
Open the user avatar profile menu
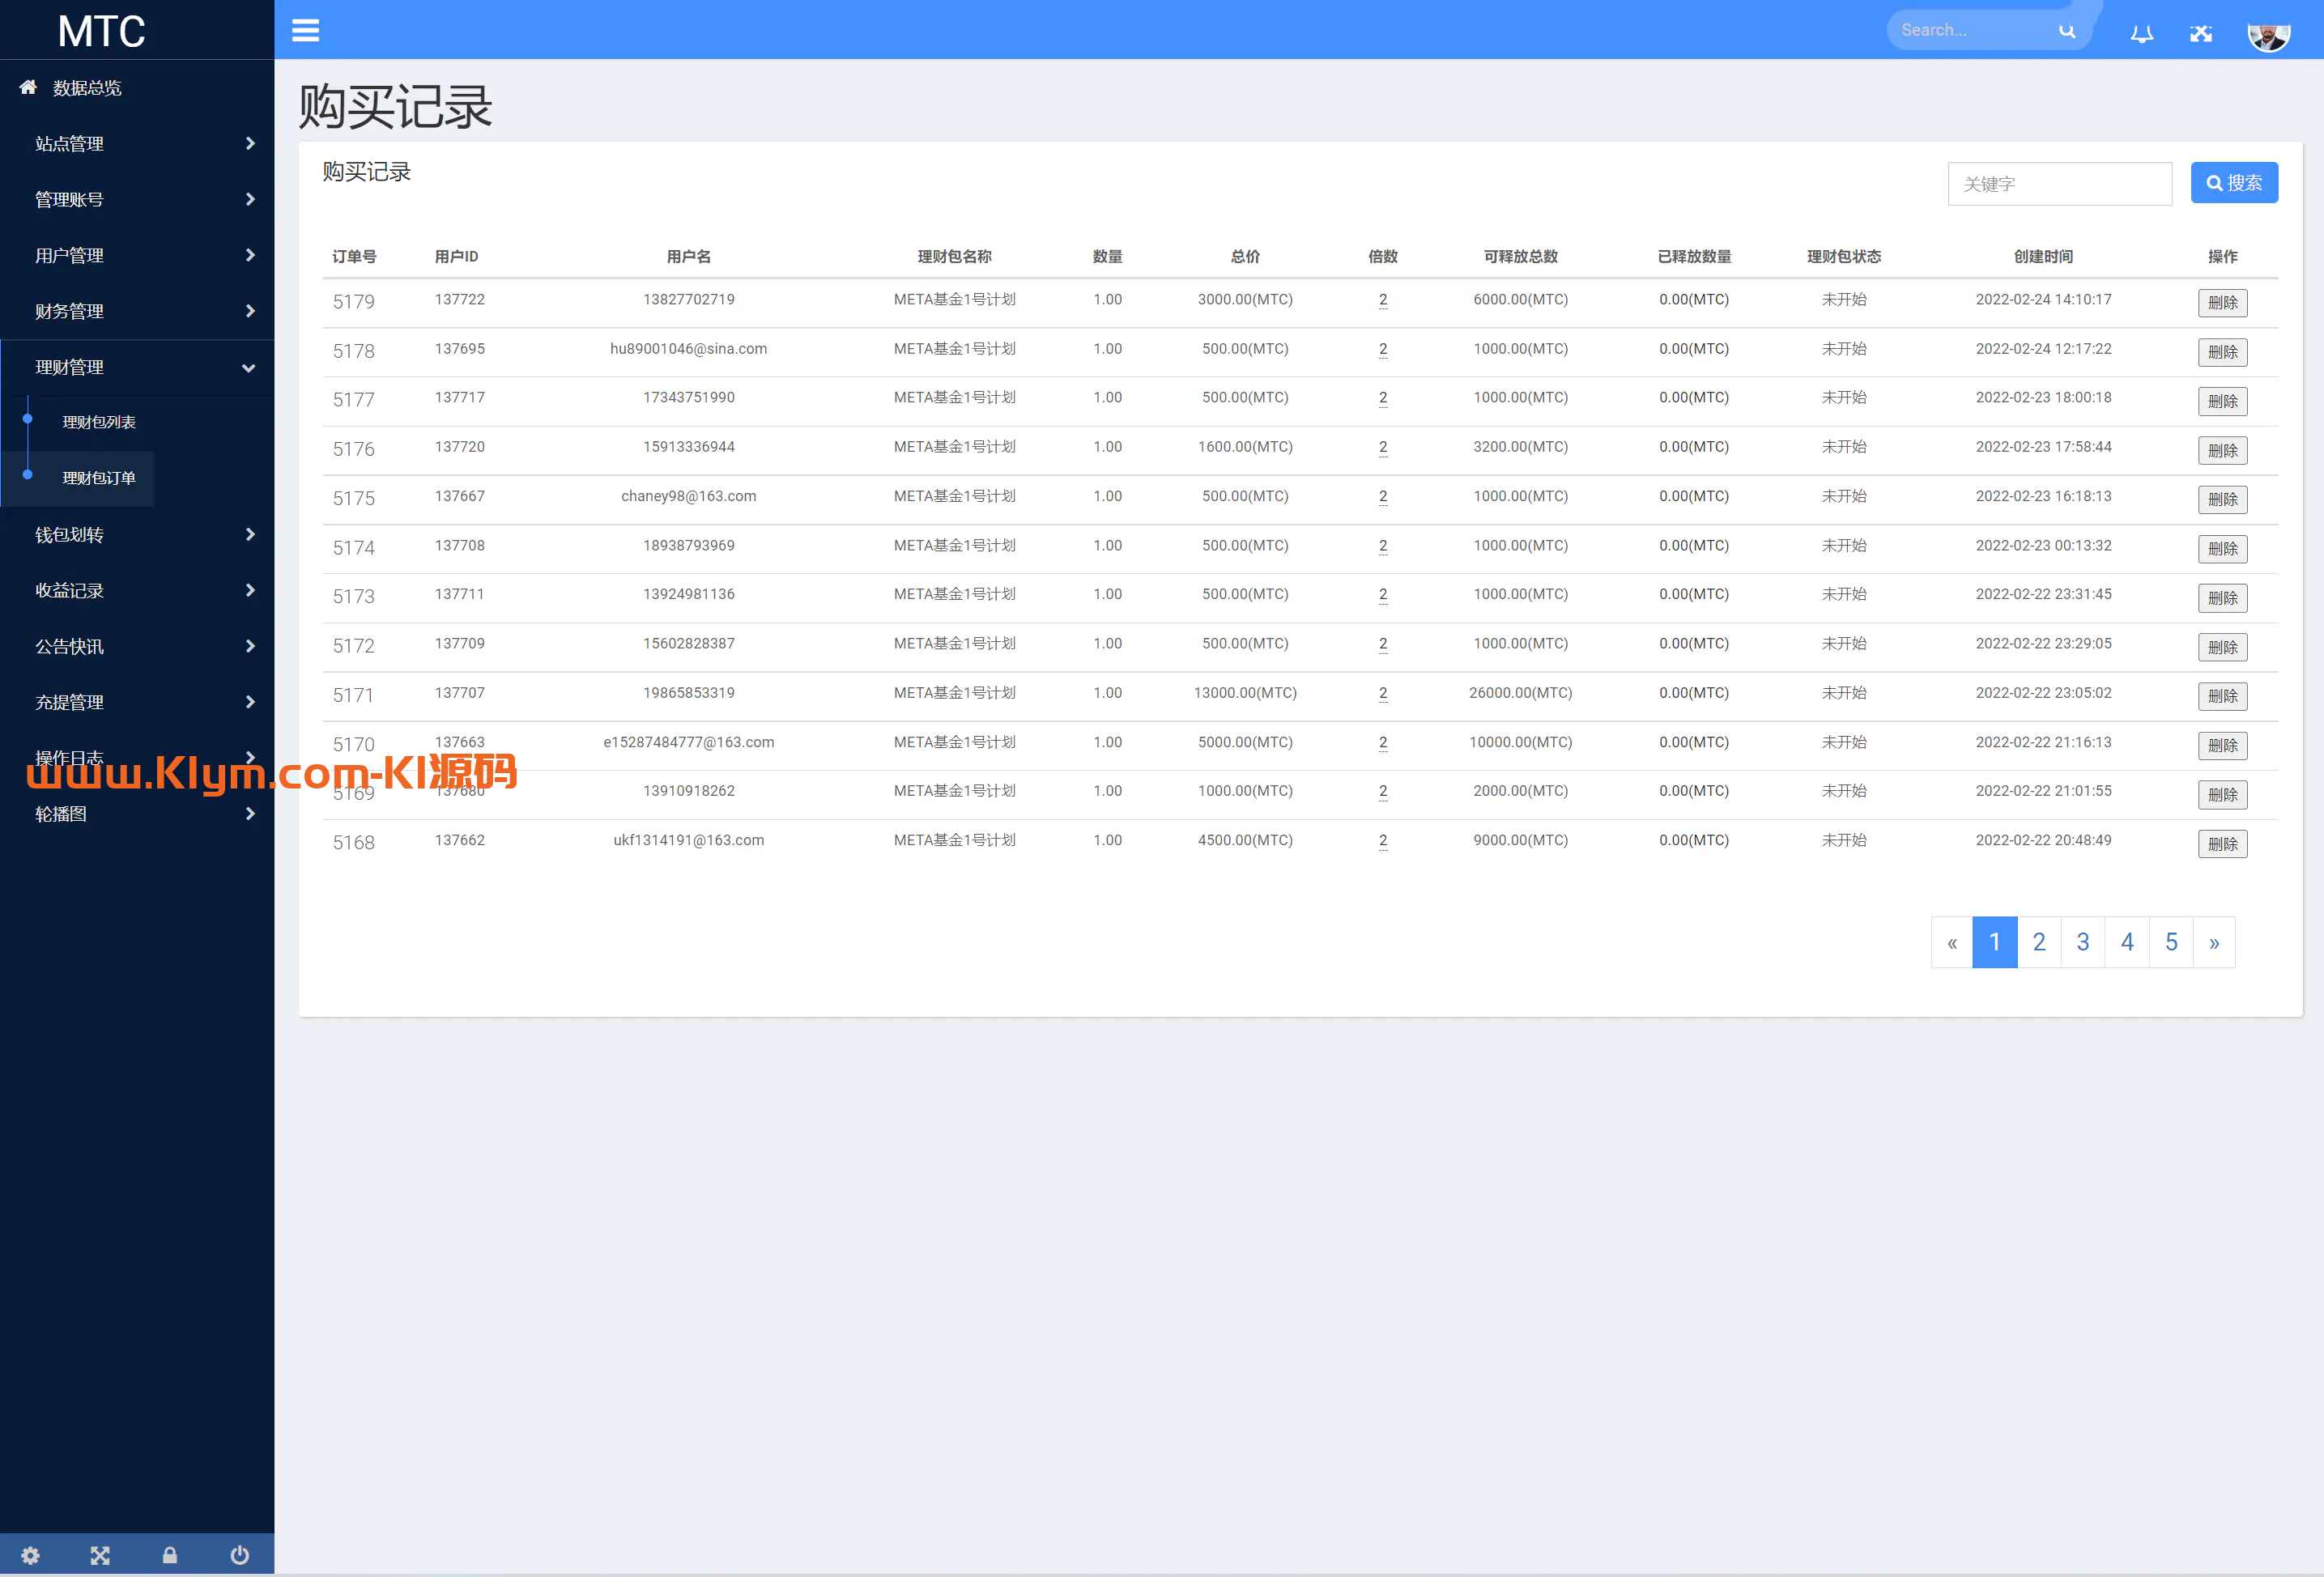point(2268,34)
